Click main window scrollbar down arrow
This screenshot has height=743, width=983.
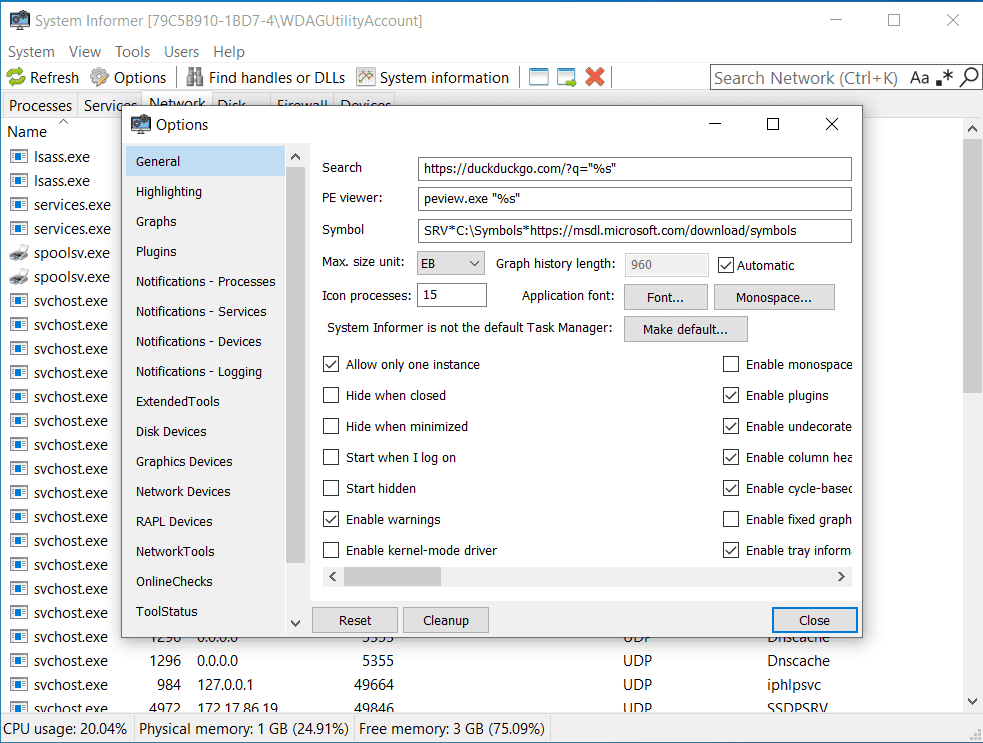[972, 702]
